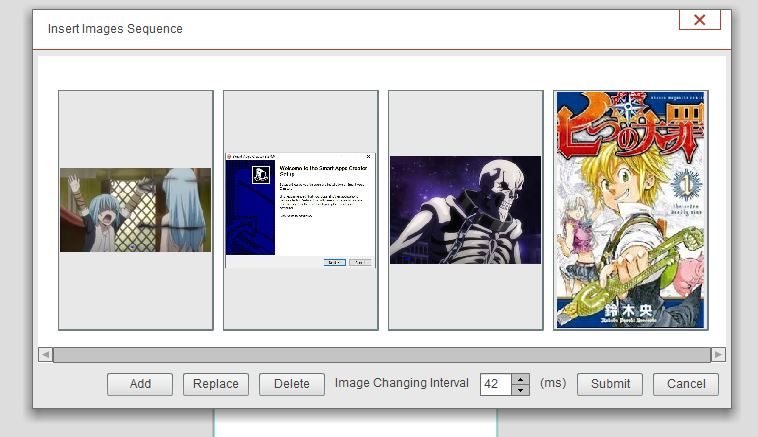Submit the image sequence
This screenshot has height=437, width=758.
point(610,384)
